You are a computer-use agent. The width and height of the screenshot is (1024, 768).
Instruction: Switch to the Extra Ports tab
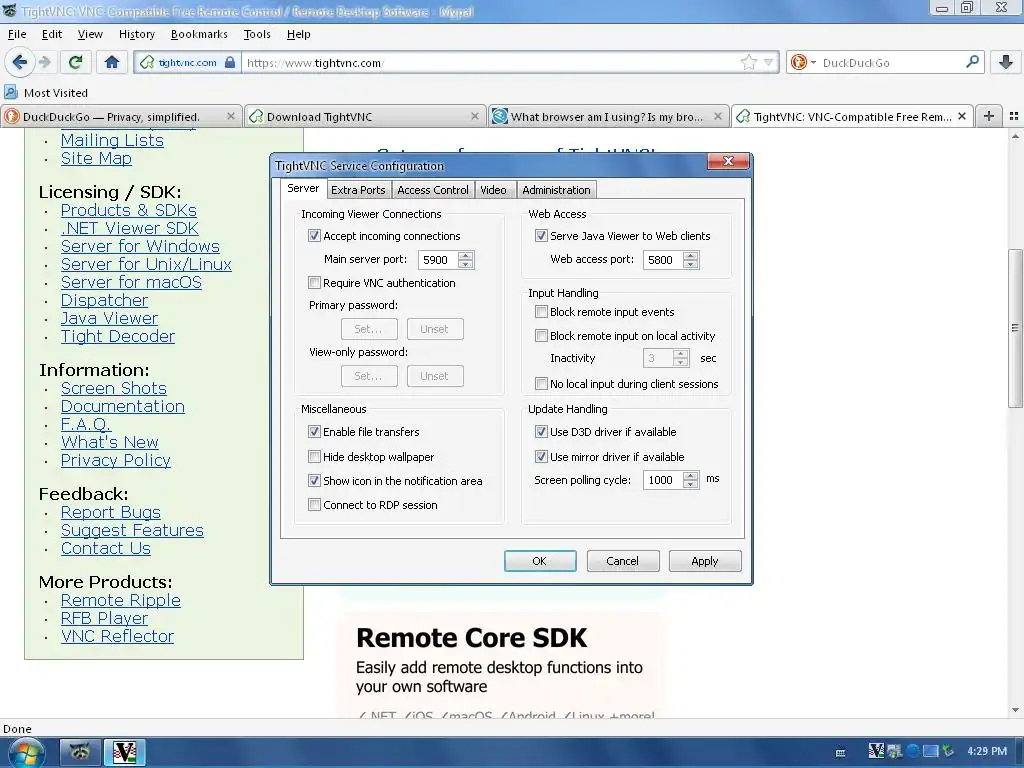point(358,190)
